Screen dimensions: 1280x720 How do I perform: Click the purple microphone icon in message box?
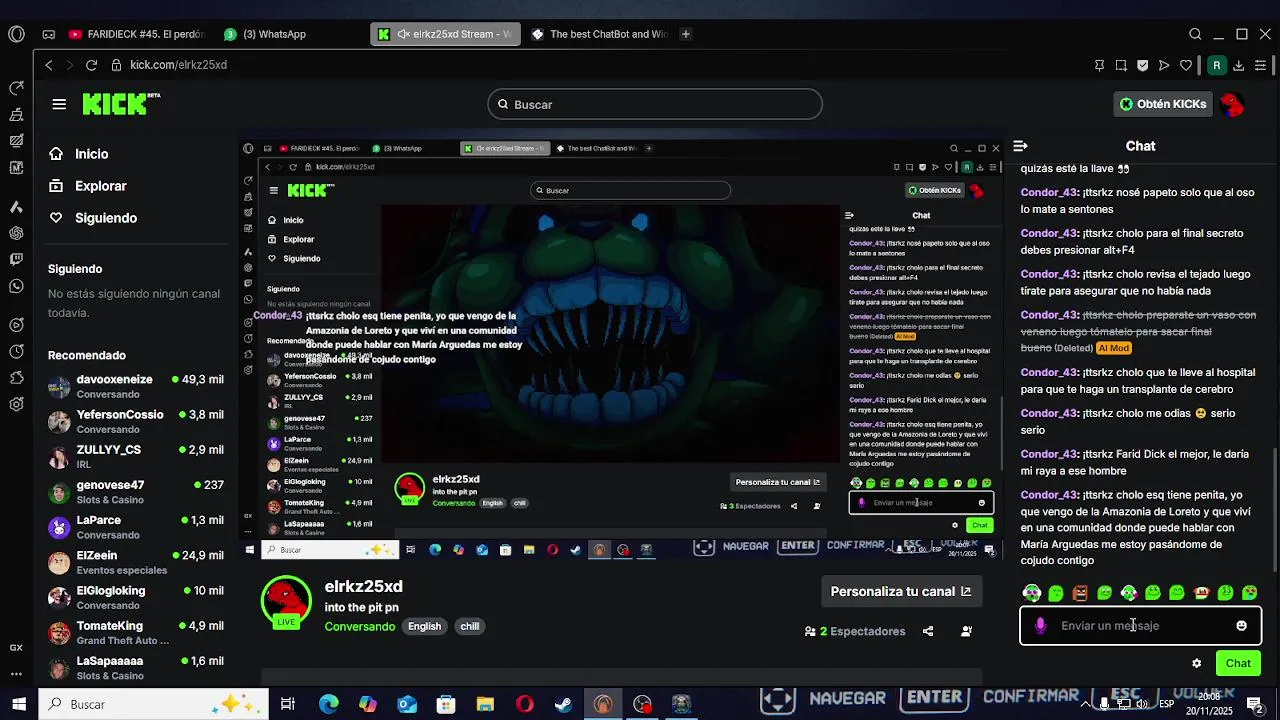(x=1040, y=626)
